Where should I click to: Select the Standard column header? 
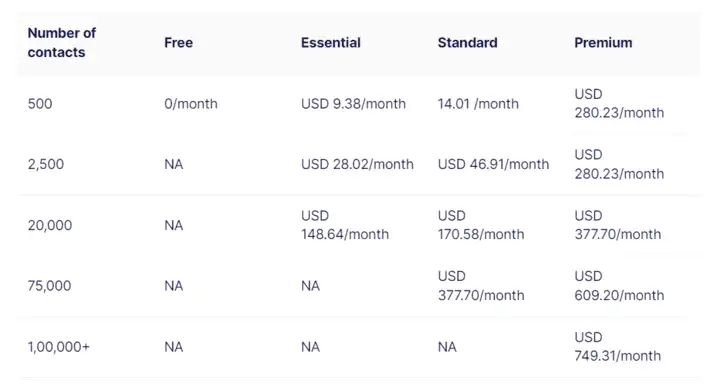(467, 43)
